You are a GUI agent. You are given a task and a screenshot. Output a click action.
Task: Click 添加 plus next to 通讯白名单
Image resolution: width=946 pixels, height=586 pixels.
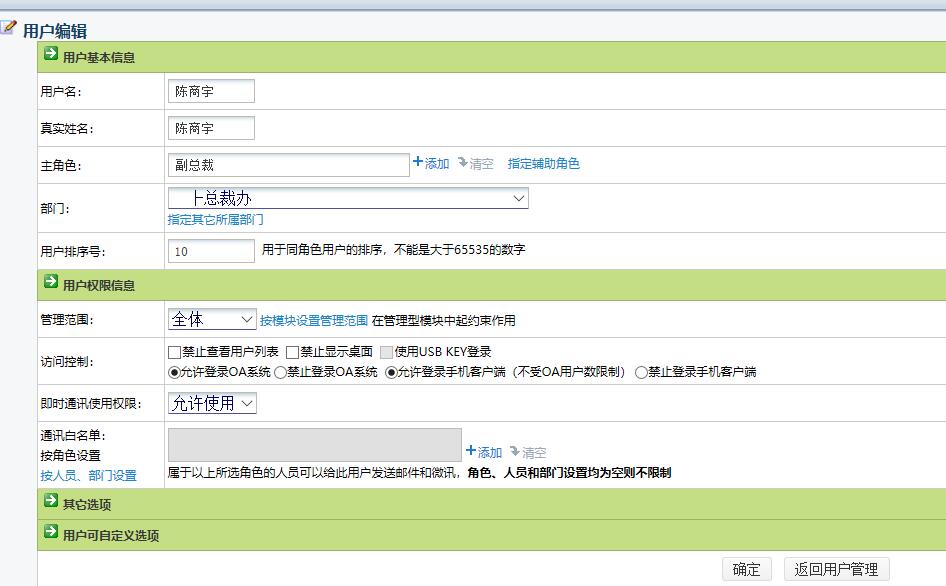pyautogui.click(x=484, y=452)
